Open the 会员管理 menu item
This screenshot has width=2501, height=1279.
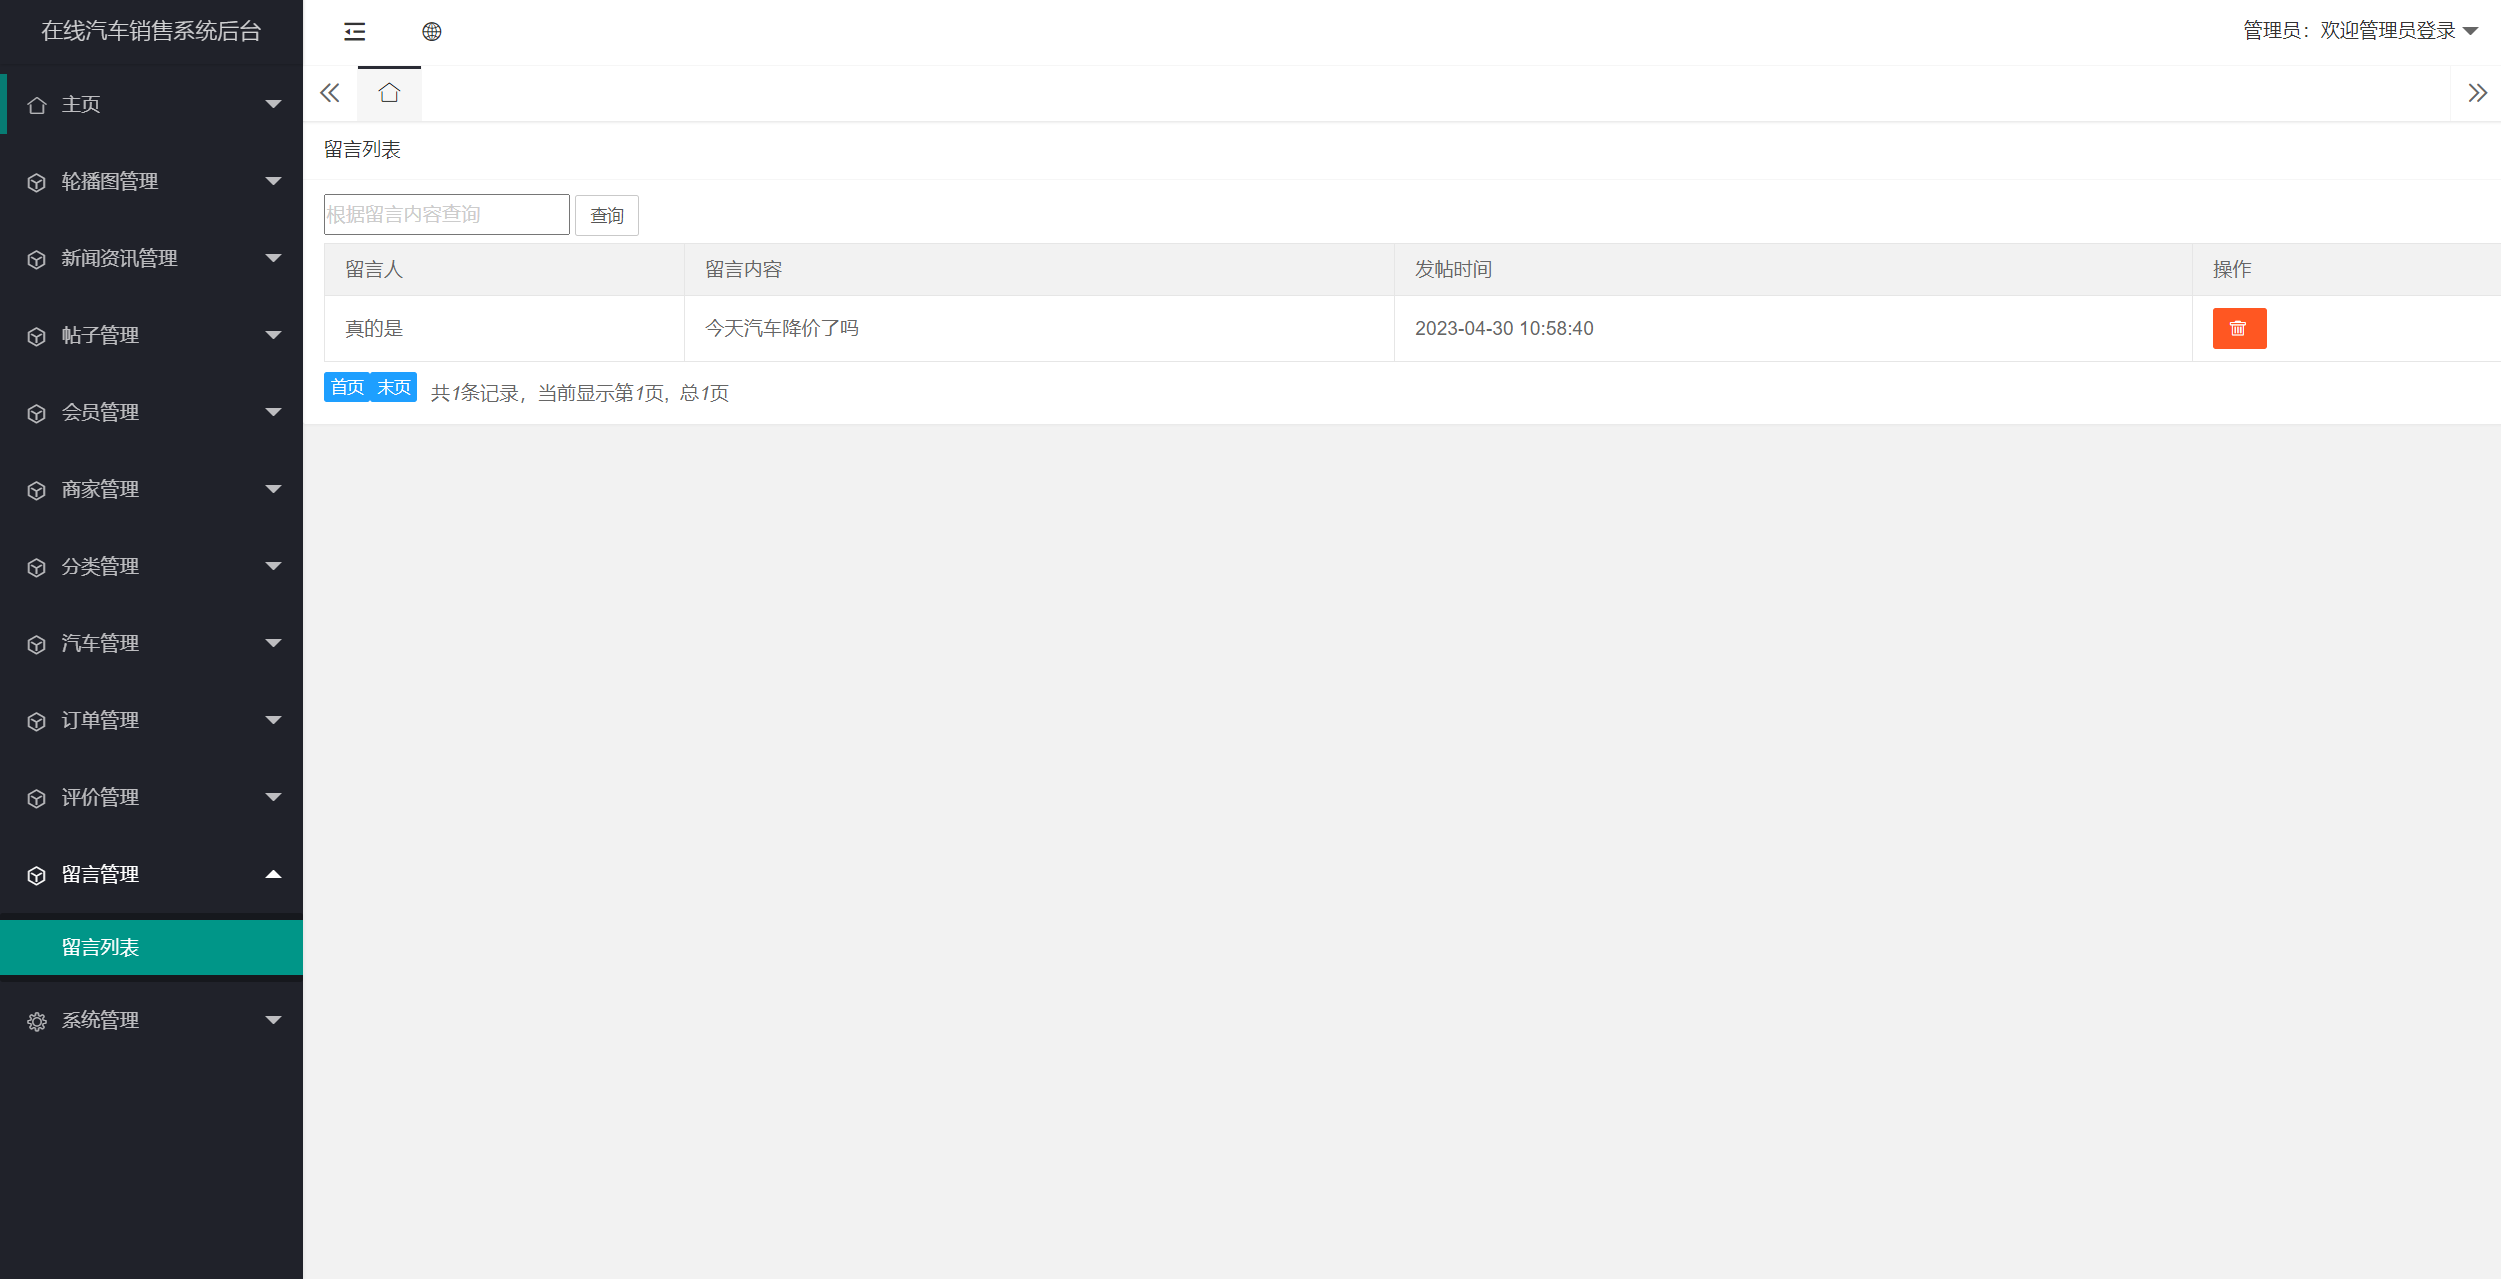tap(100, 412)
